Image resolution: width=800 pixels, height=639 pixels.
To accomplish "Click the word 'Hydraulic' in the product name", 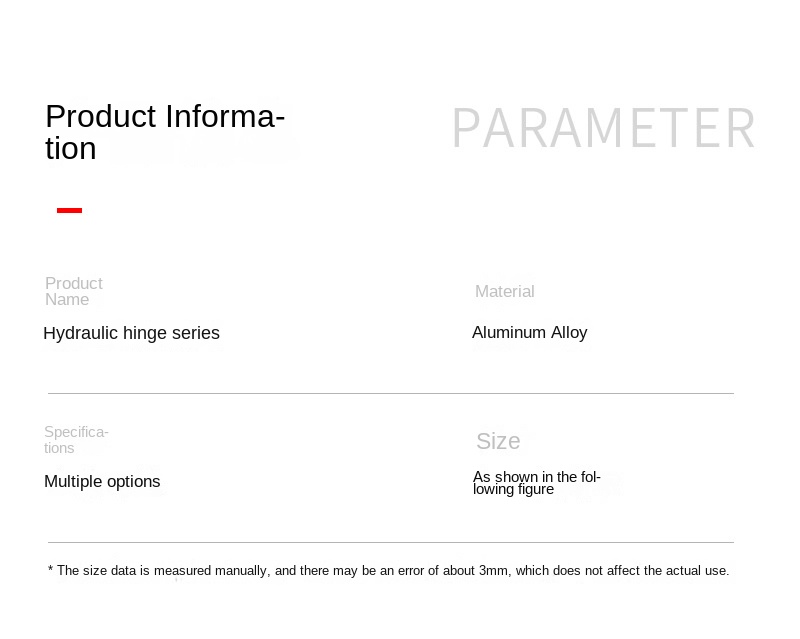I will [80, 333].
